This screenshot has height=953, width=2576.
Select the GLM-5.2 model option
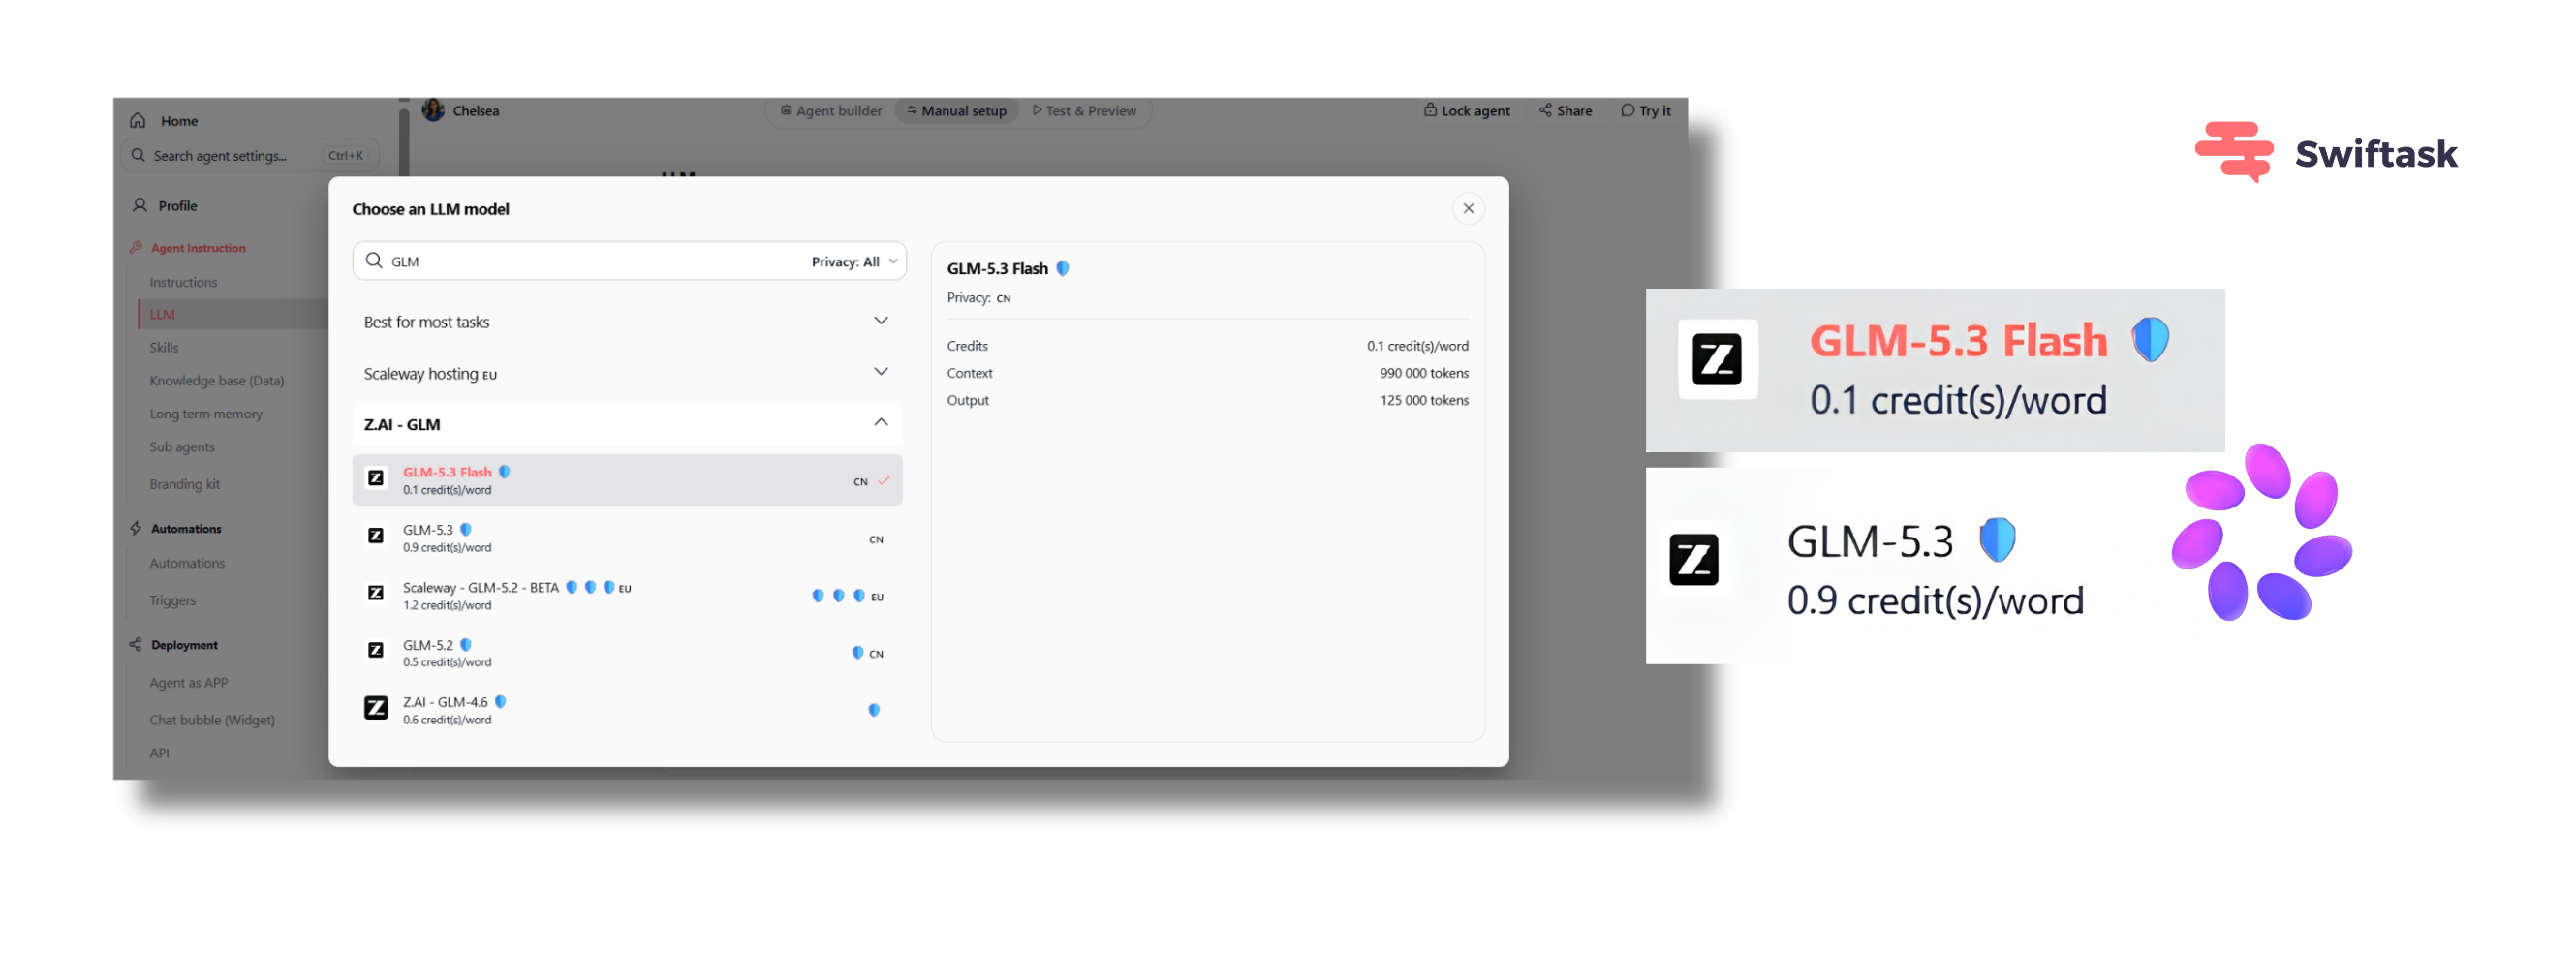(627, 652)
